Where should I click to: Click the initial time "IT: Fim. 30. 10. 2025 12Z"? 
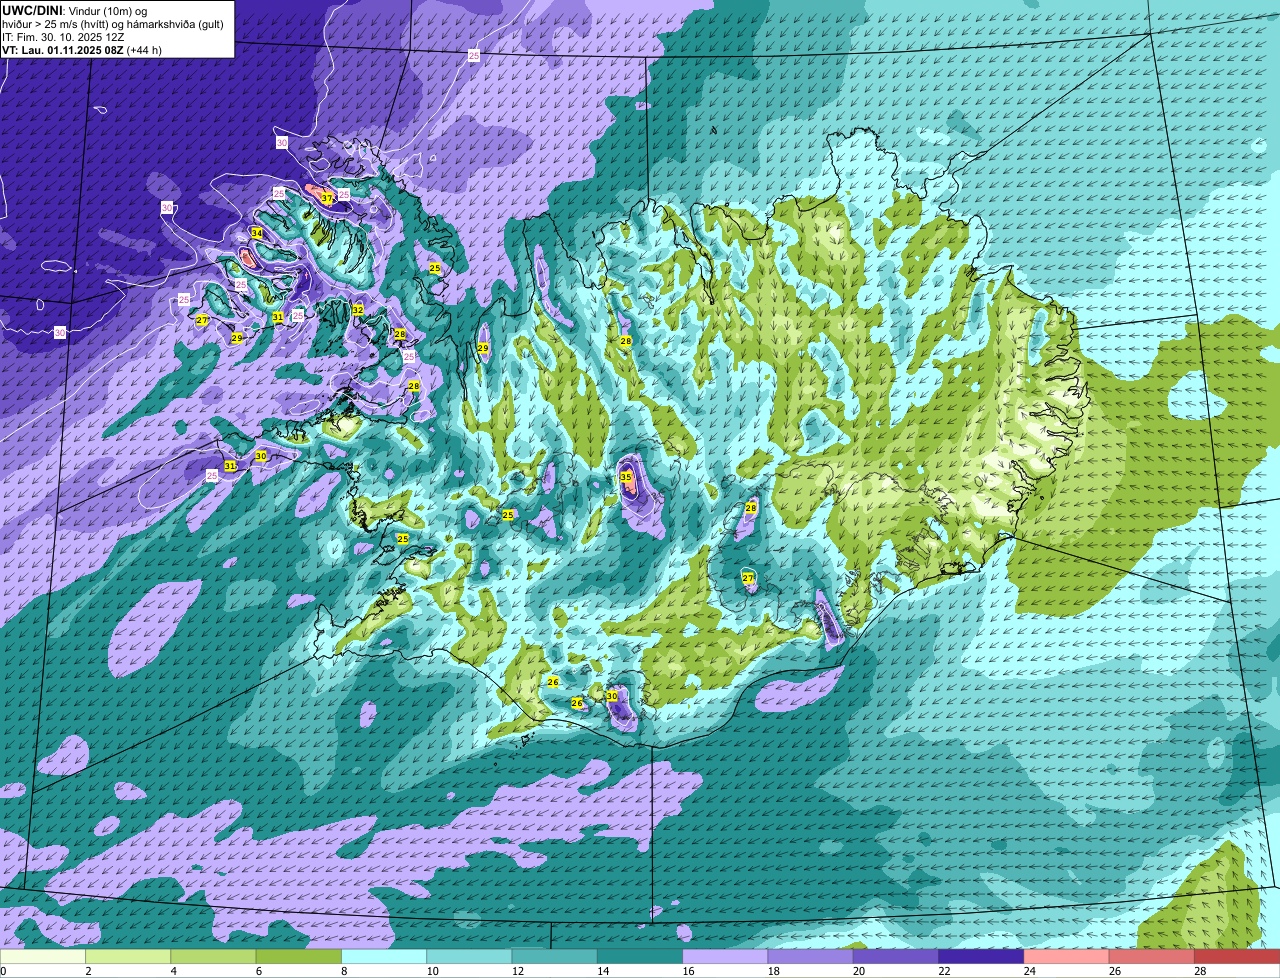[x=63, y=37]
